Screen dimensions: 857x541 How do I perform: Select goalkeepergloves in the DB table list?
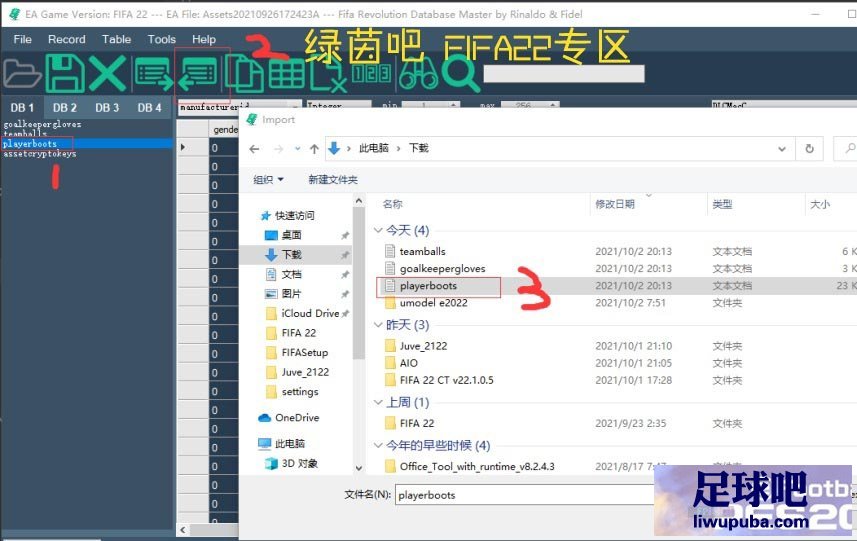click(x=42, y=125)
